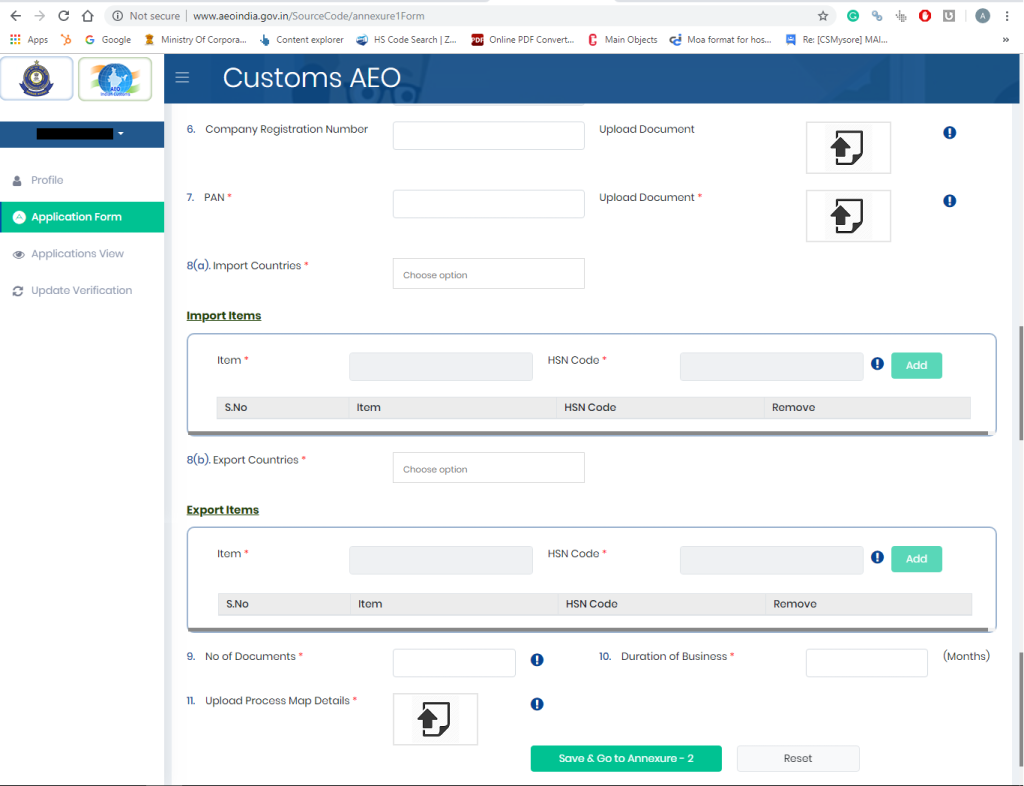Open the Export Countries dropdown

click(488, 467)
